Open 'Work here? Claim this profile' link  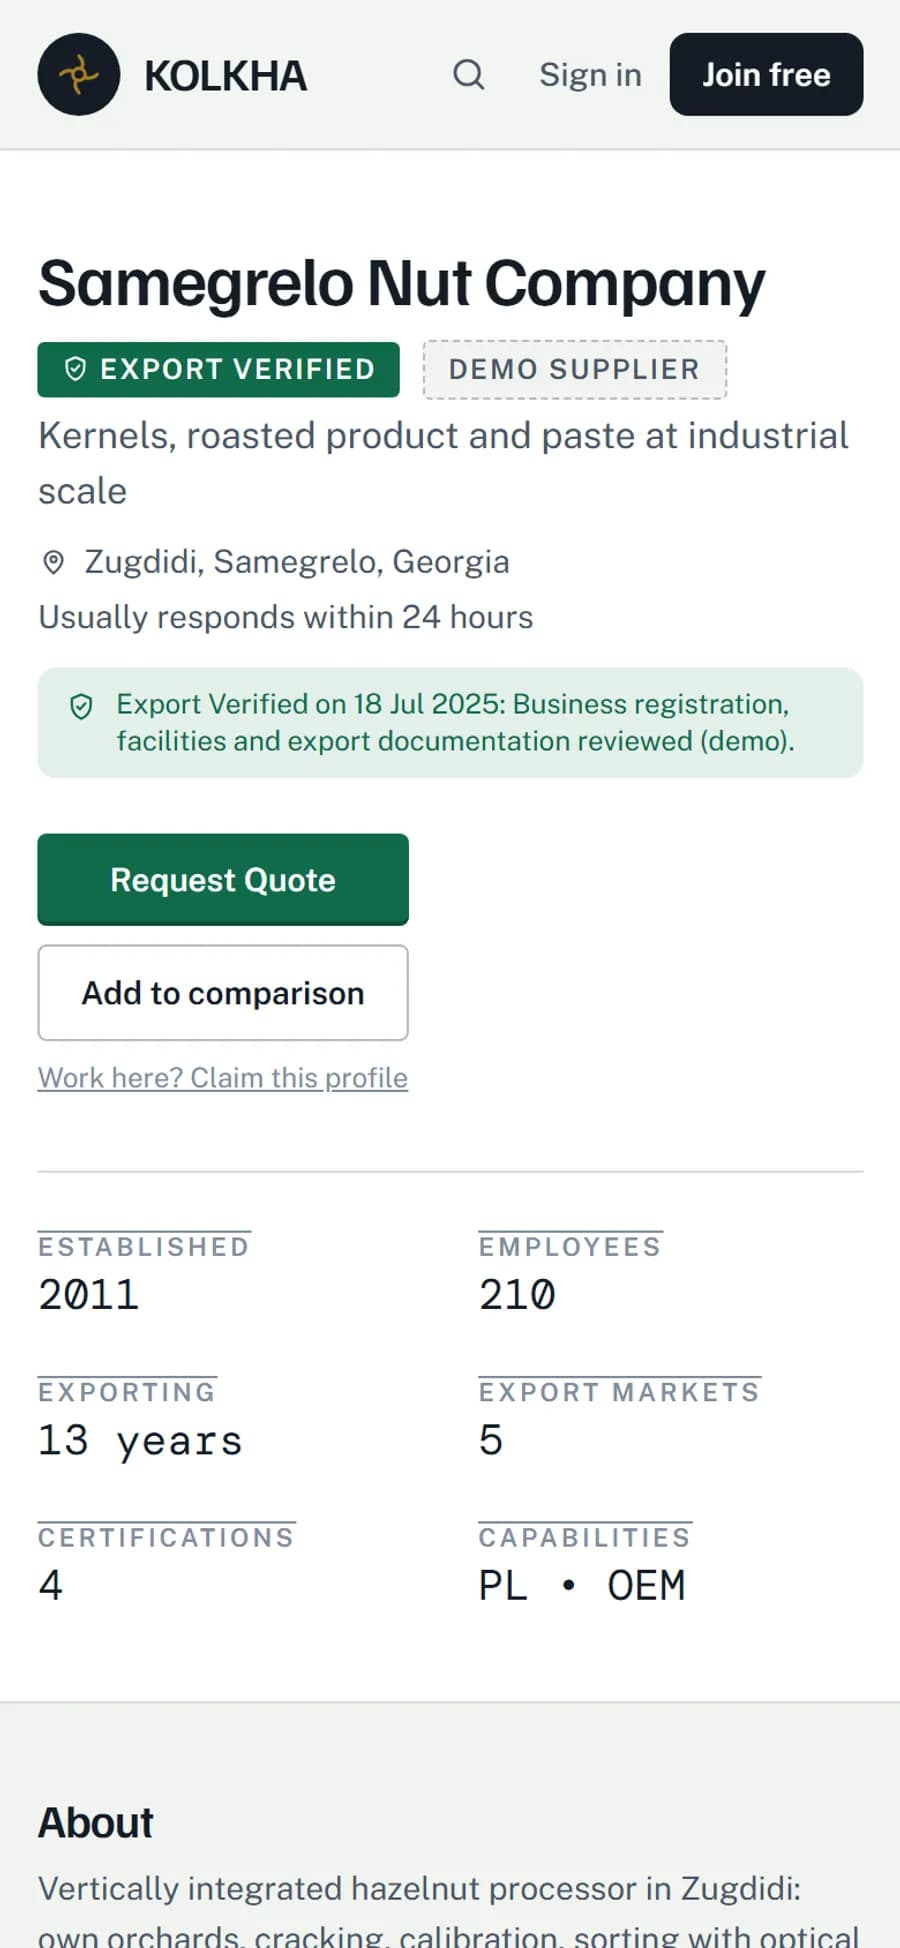pyautogui.click(x=223, y=1078)
